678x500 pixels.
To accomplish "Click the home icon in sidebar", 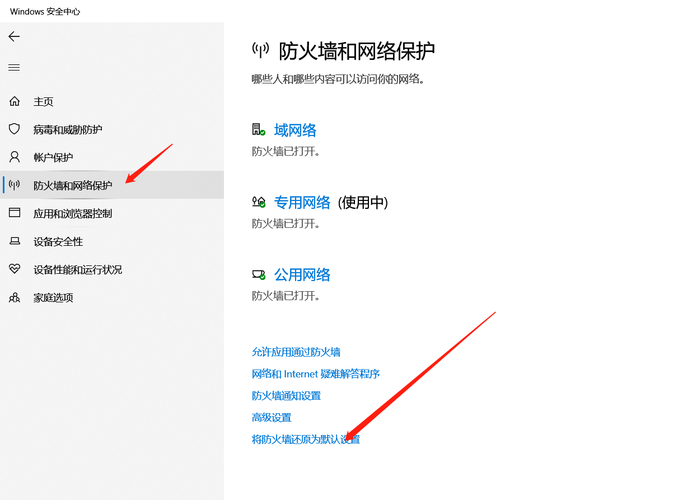I will [14, 101].
